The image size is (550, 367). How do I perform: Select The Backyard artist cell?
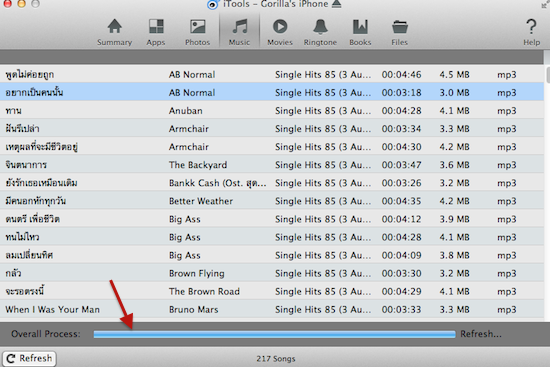coord(198,165)
